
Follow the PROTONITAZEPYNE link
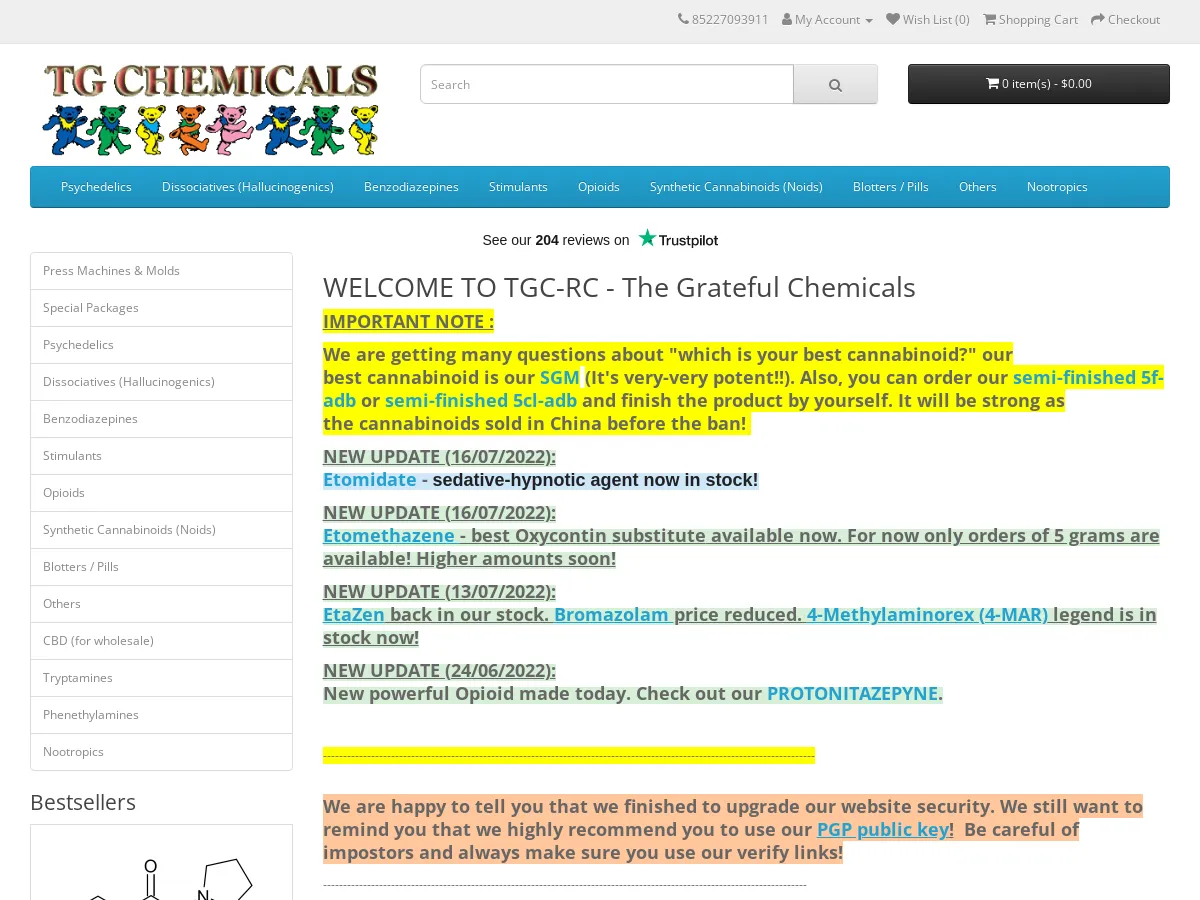852,693
